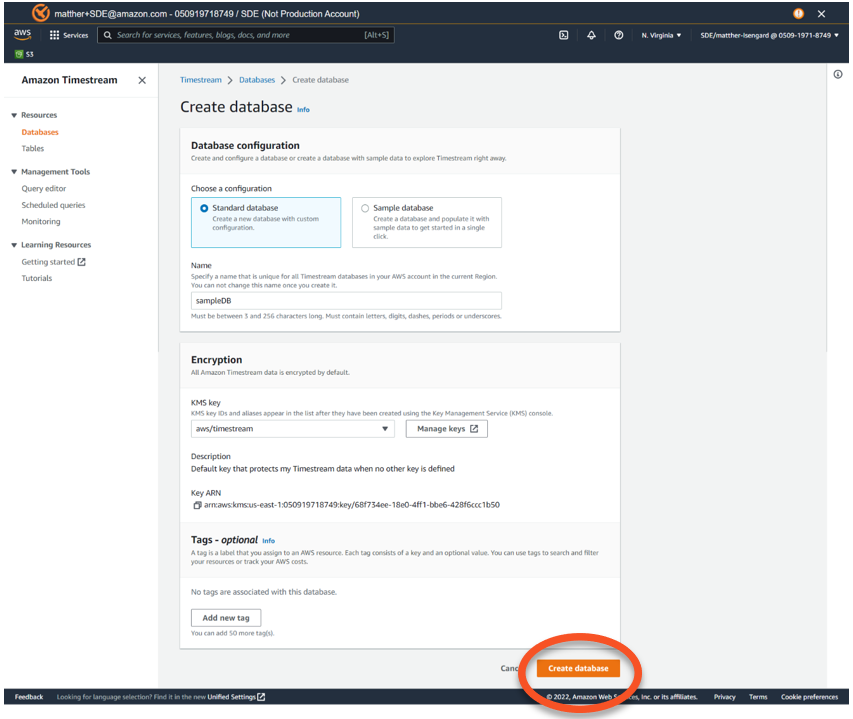
Task: Open the KMS key dropdown aws/timestream
Action: tap(293, 429)
